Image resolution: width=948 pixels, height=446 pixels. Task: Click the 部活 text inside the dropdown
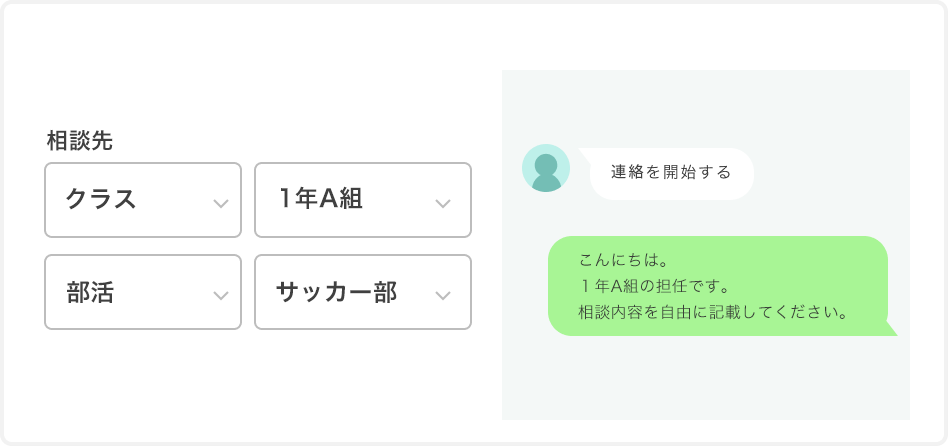(91, 292)
